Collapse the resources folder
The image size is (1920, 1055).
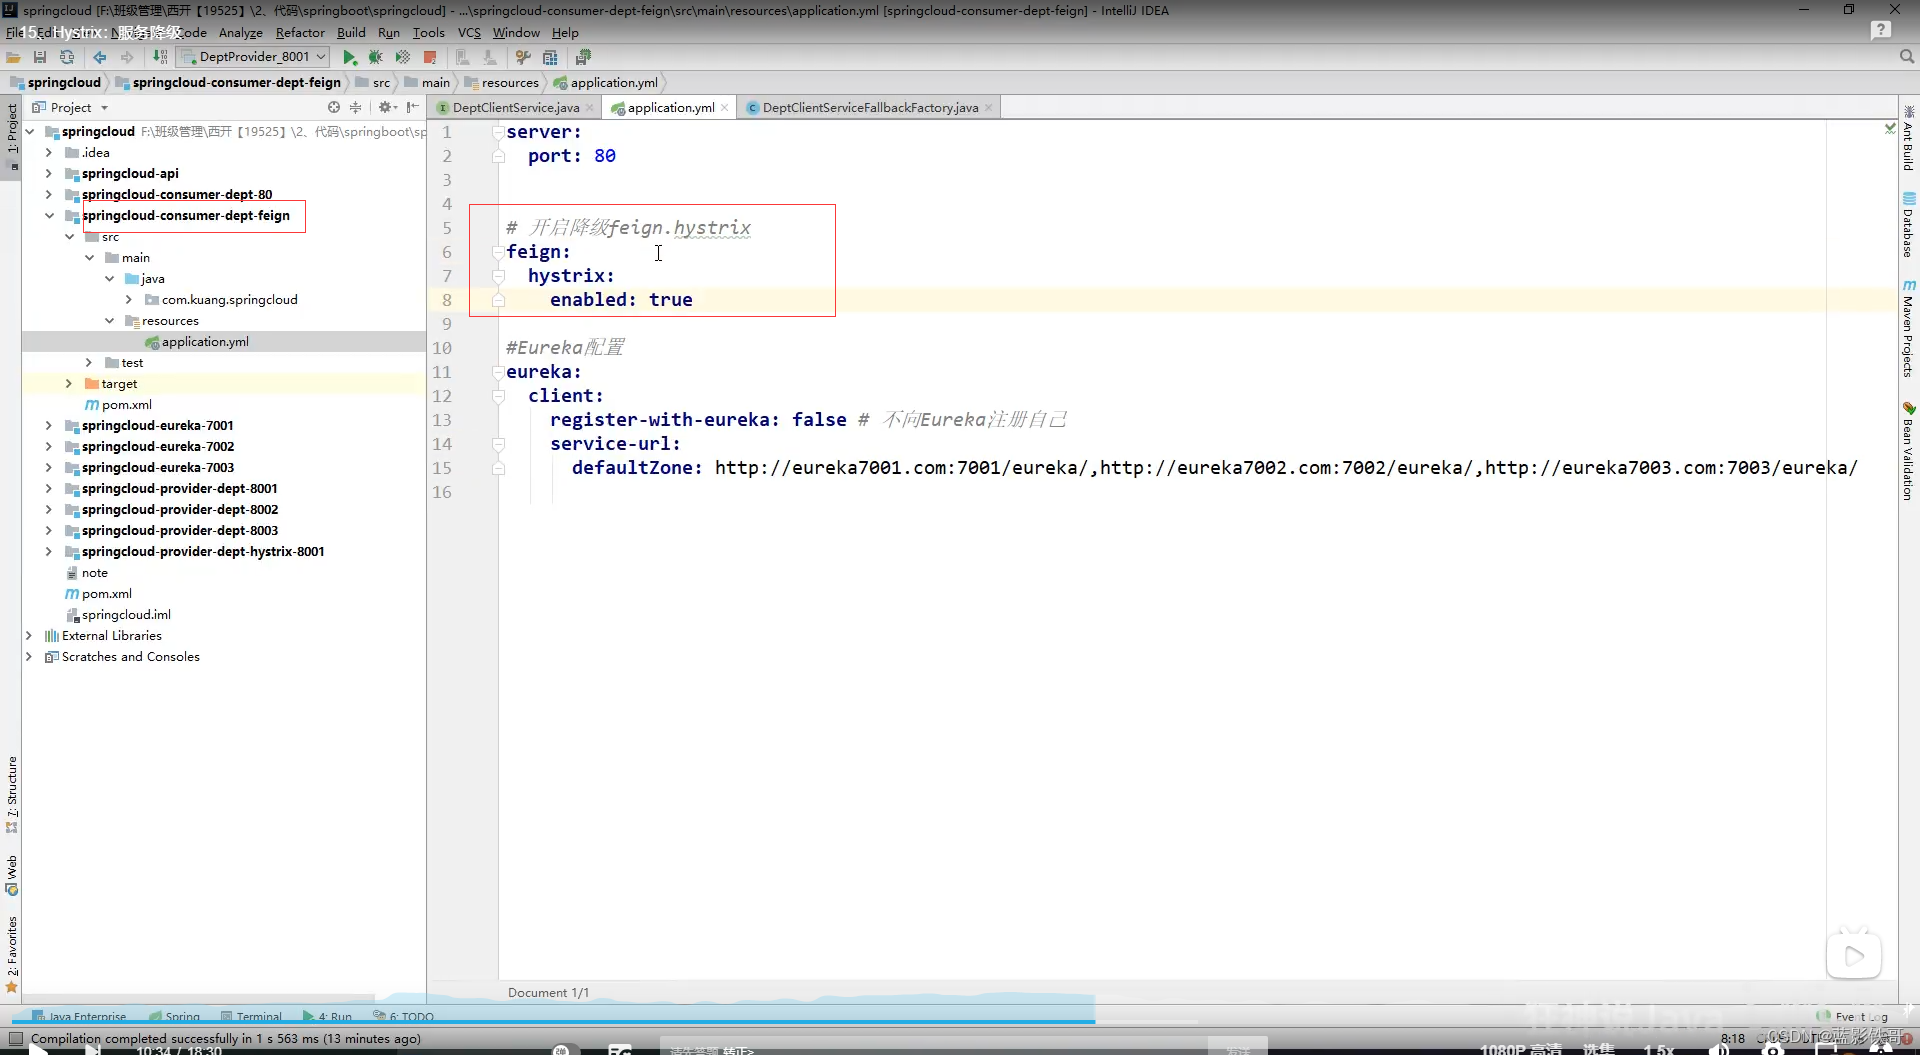[108, 320]
